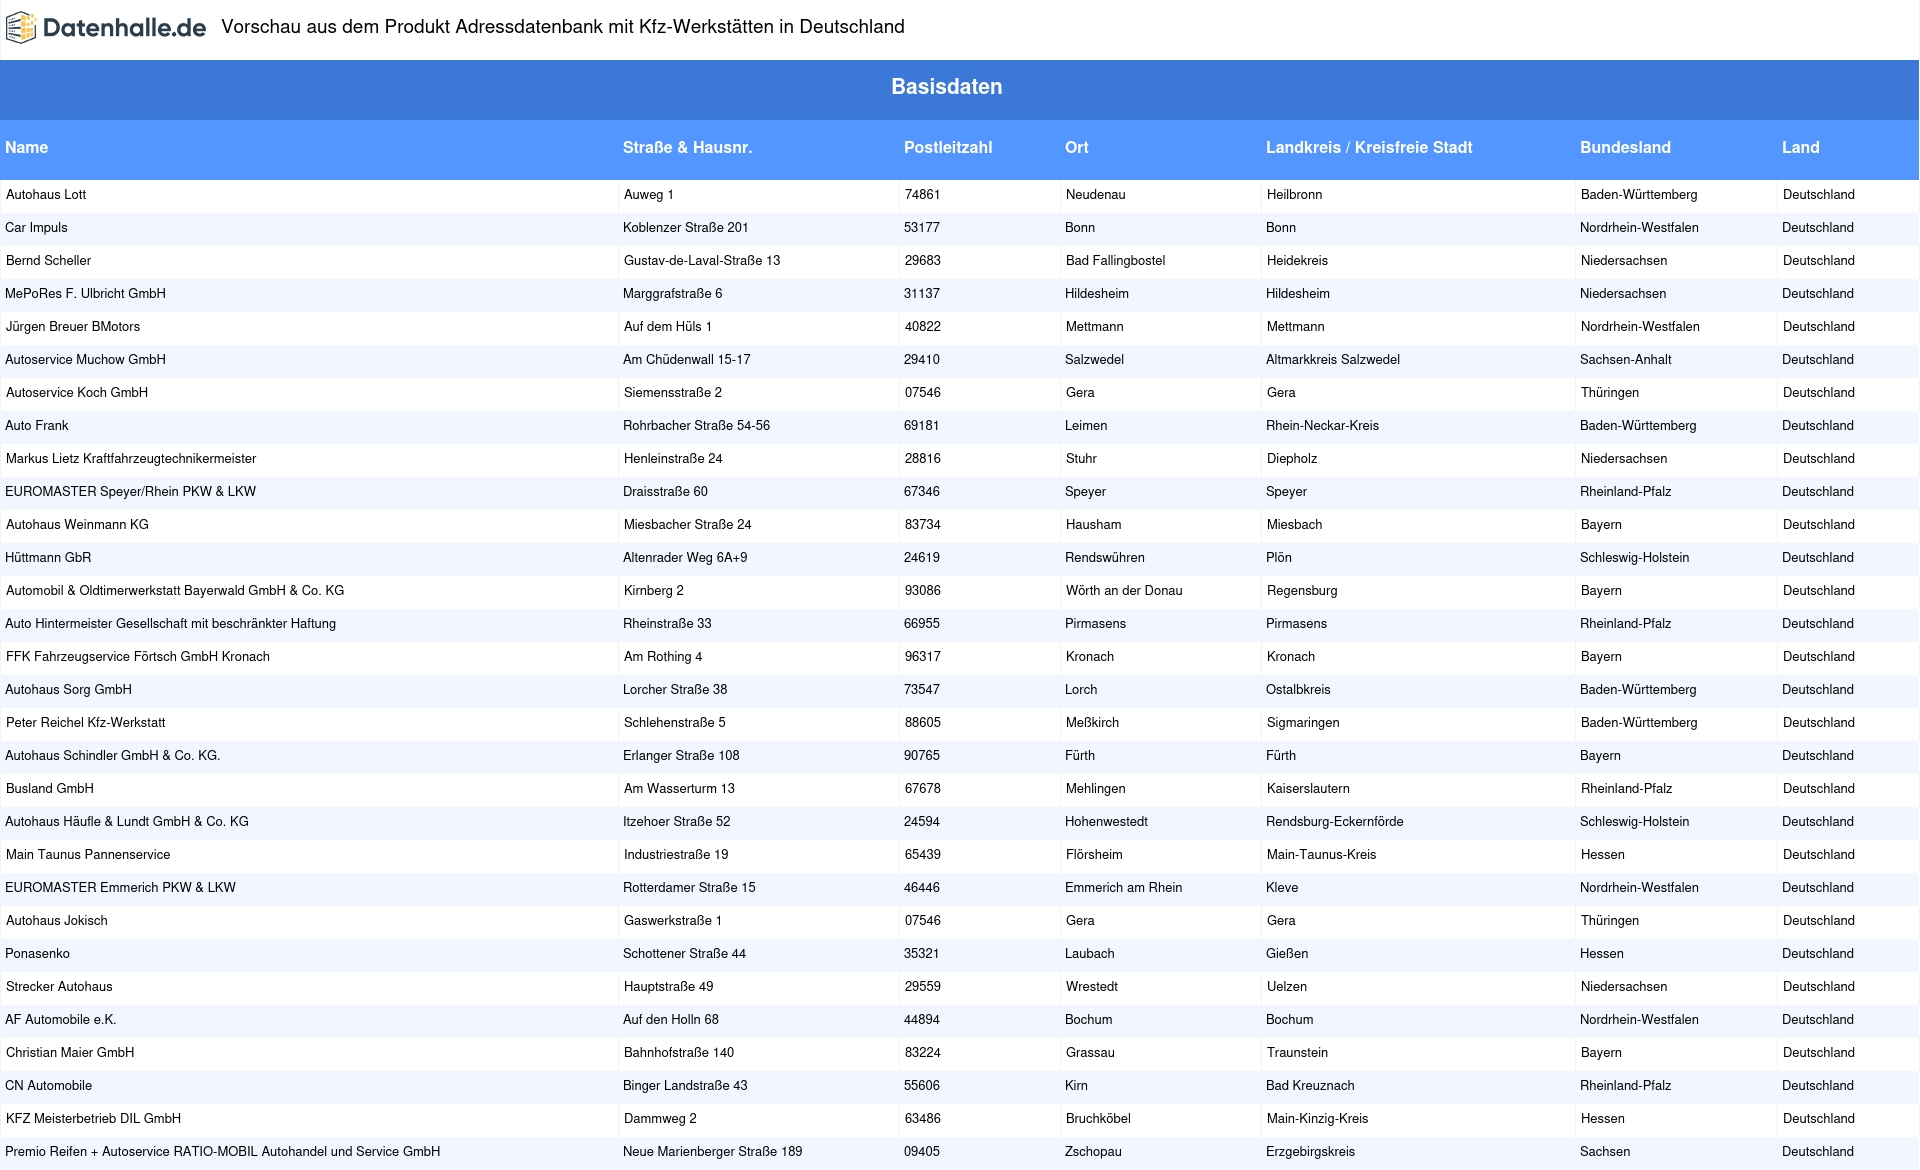Click the Rendsburg-Eckernförde district cell
Viewport: 1920px width, 1170px height.
[x=1334, y=822]
